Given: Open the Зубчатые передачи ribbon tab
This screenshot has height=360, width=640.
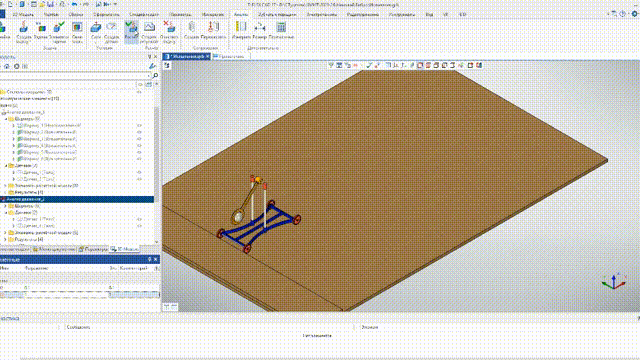Looking at the screenshot, I should coord(278,14).
